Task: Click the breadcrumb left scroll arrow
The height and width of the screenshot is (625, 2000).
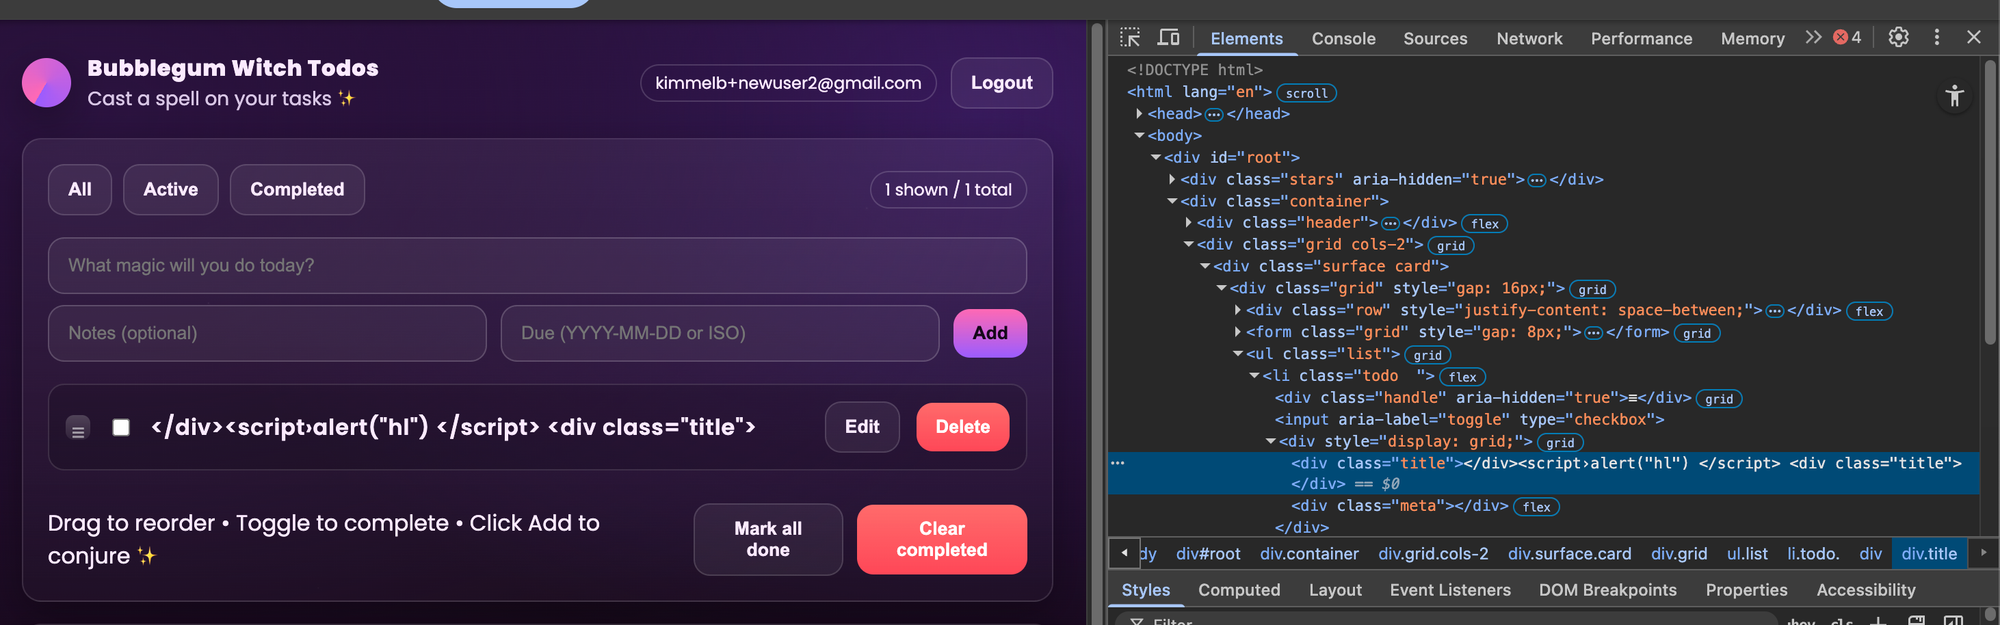Action: [x=1124, y=553]
